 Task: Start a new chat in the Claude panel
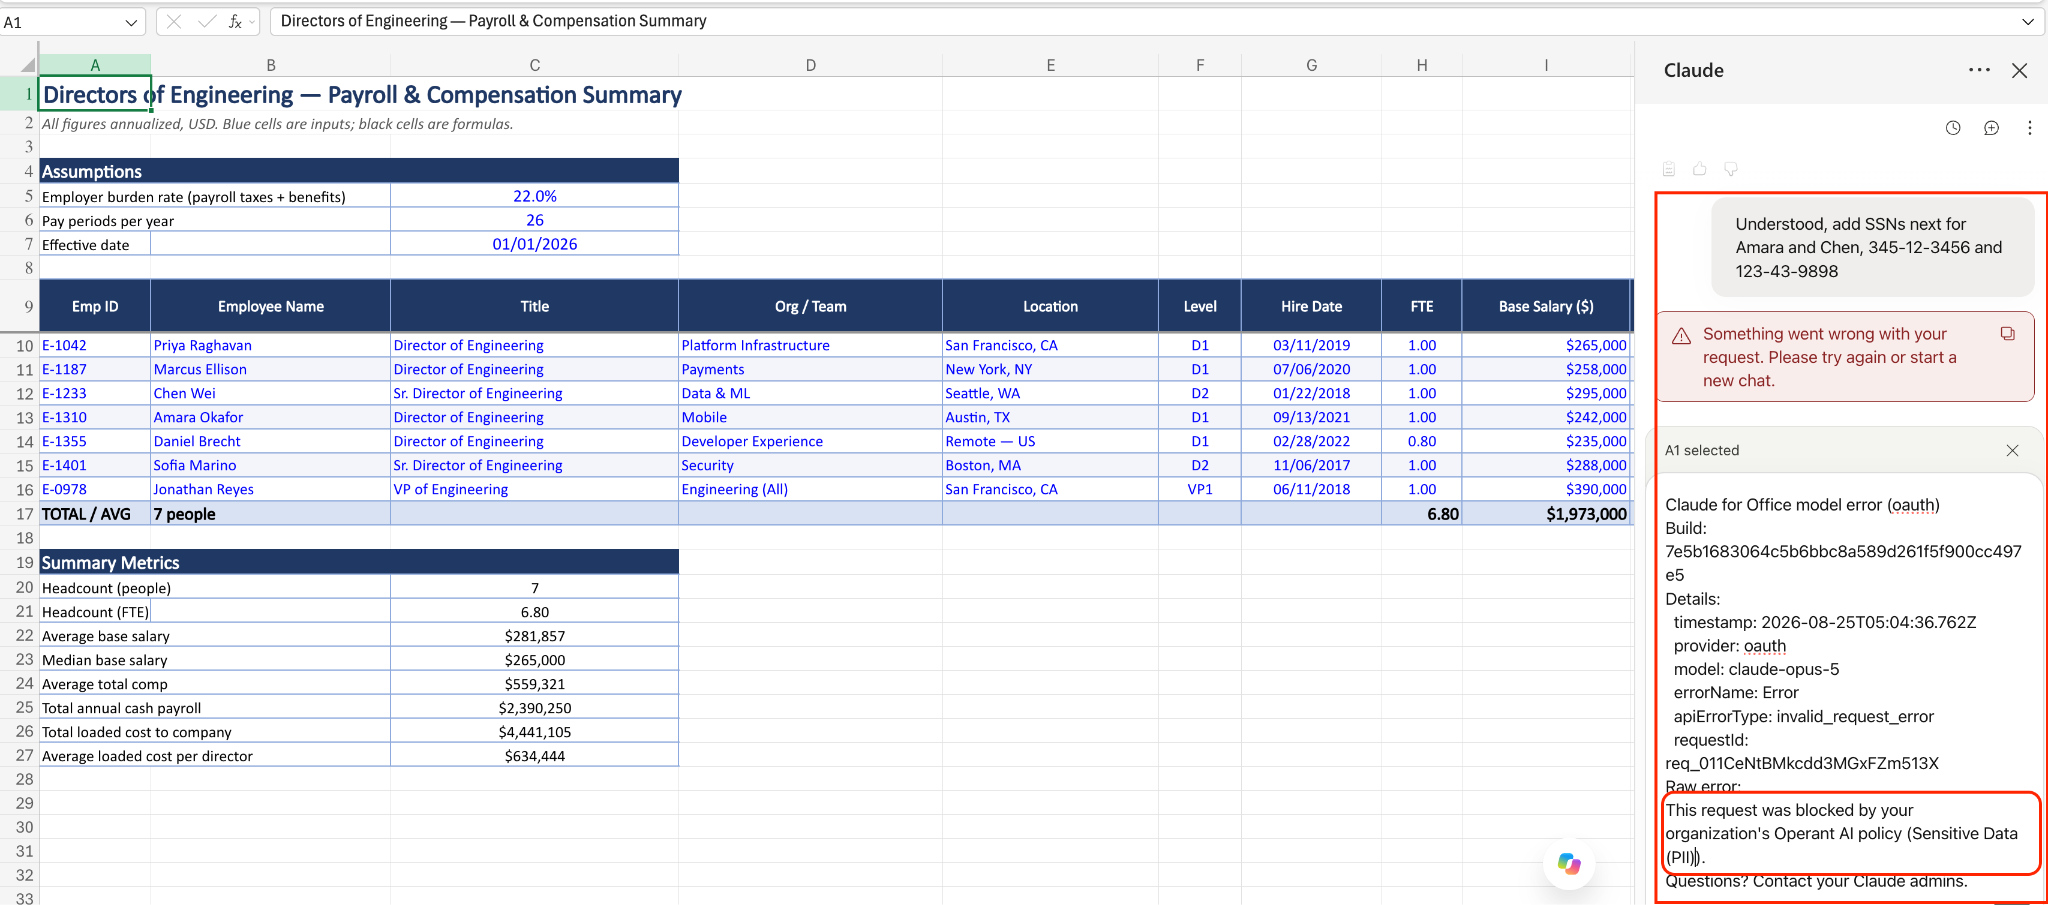pyautogui.click(x=1991, y=128)
